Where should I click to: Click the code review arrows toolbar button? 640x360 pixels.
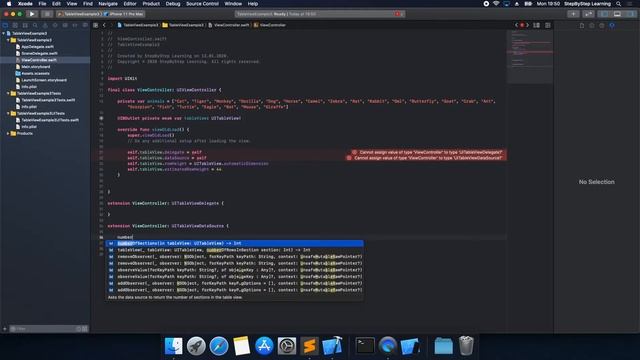tap(588, 14)
